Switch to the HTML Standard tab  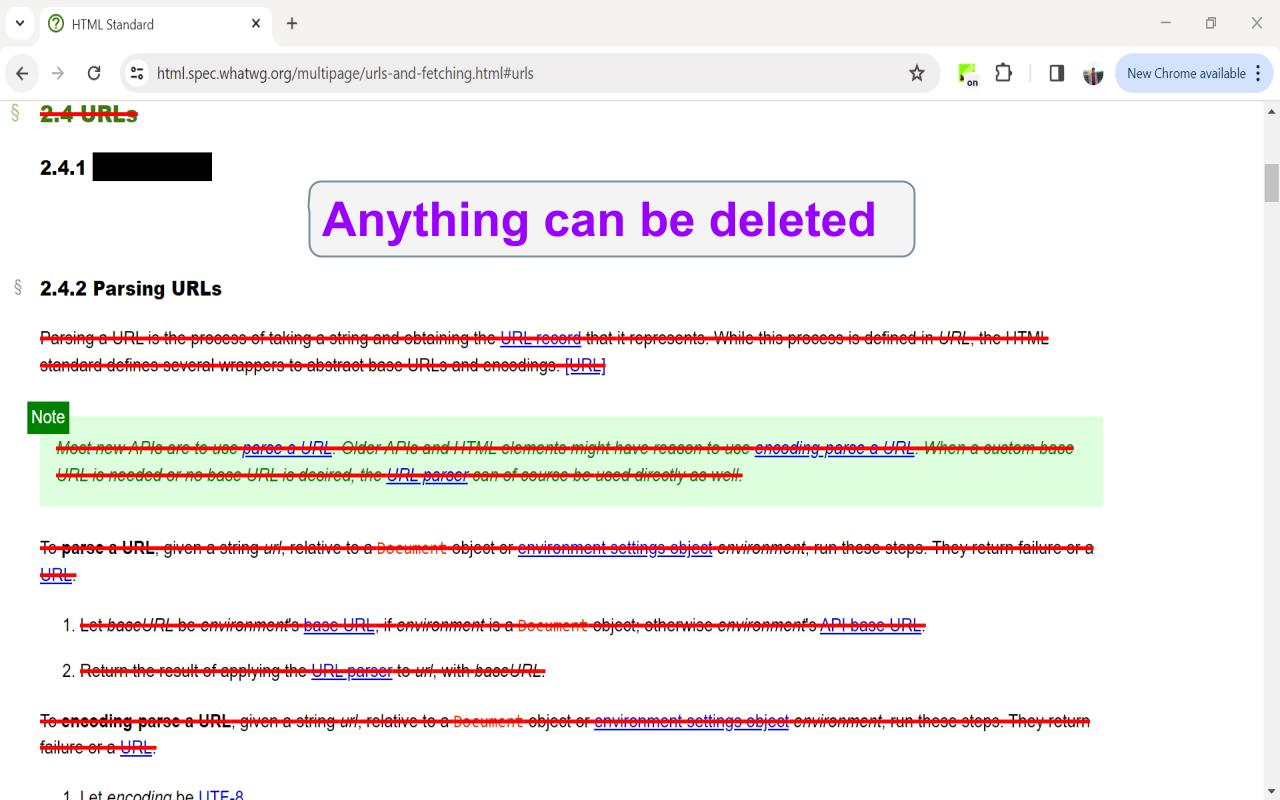point(155,23)
